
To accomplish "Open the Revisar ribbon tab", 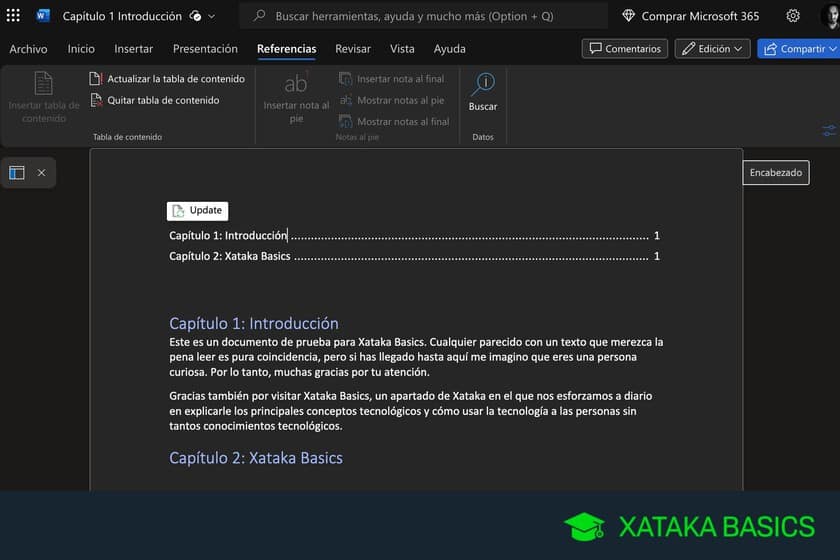I will (x=353, y=49).
